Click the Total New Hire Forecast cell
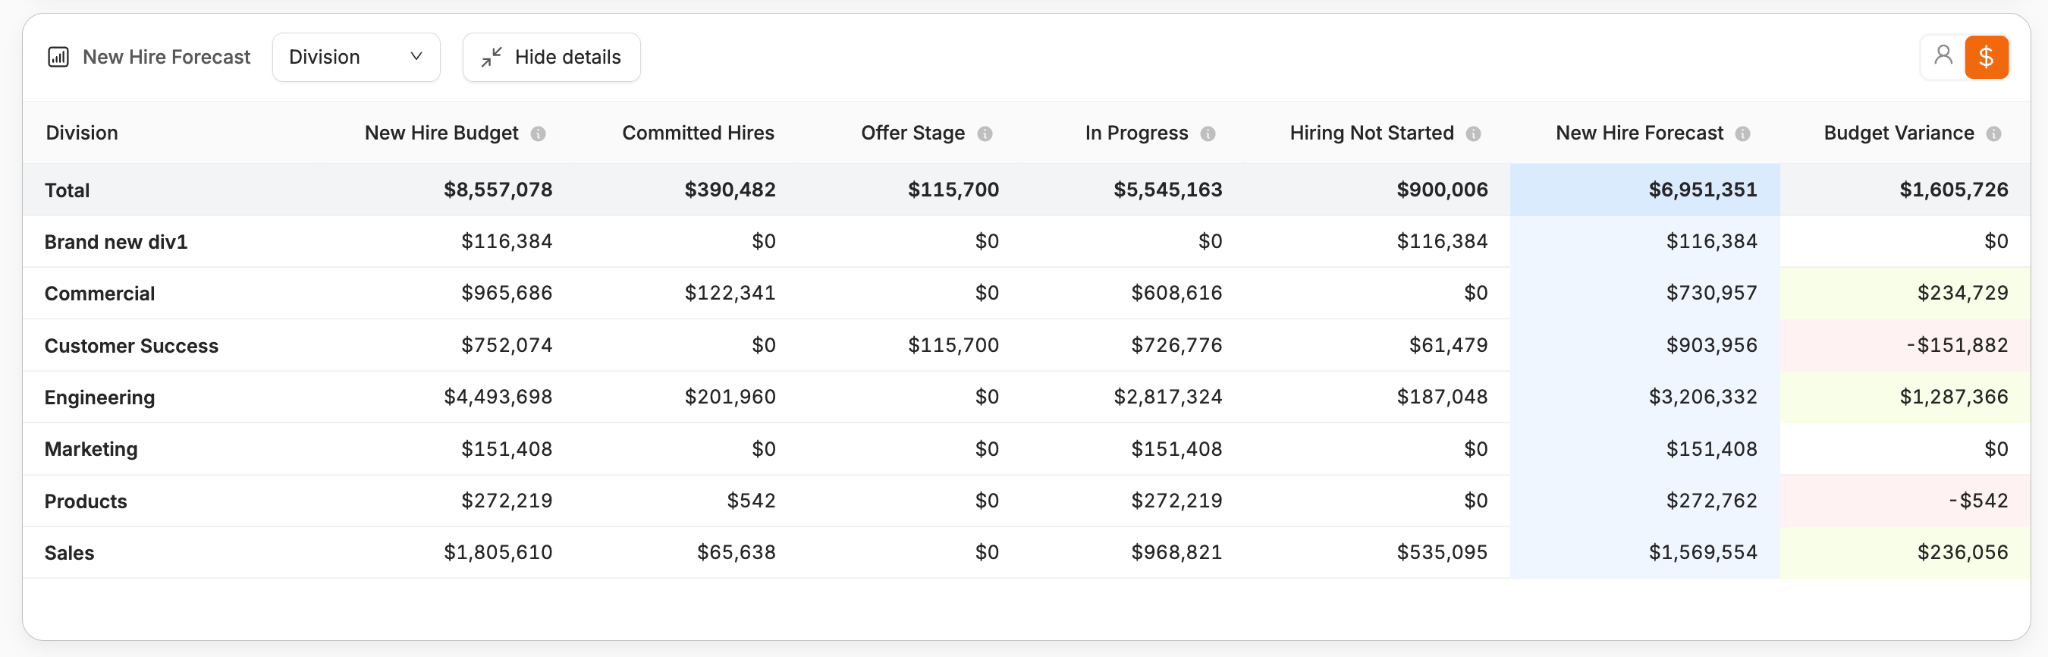2048x657 pixels. click(x=1702, y=190)
